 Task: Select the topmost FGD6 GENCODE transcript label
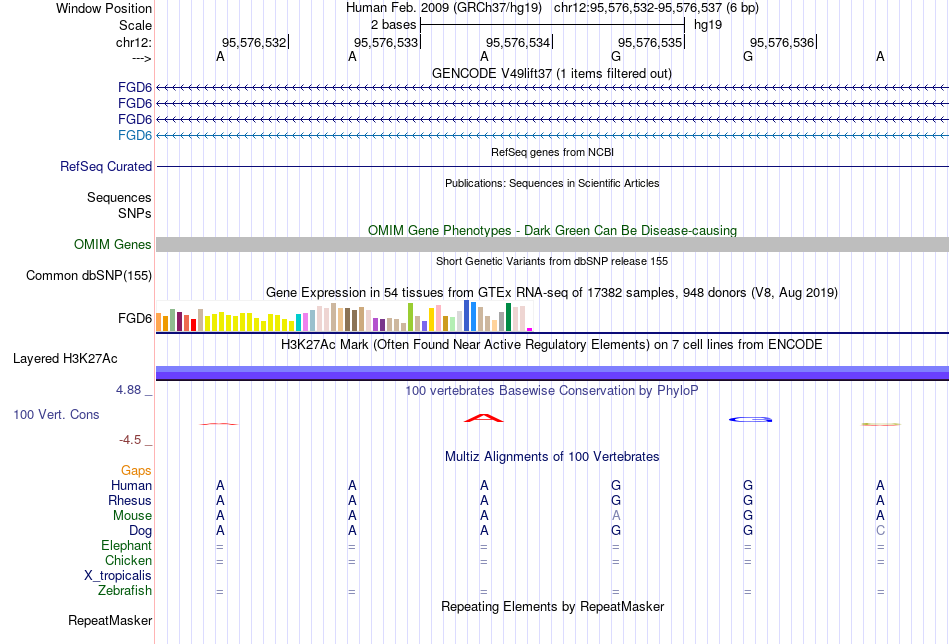coord(135,87)
